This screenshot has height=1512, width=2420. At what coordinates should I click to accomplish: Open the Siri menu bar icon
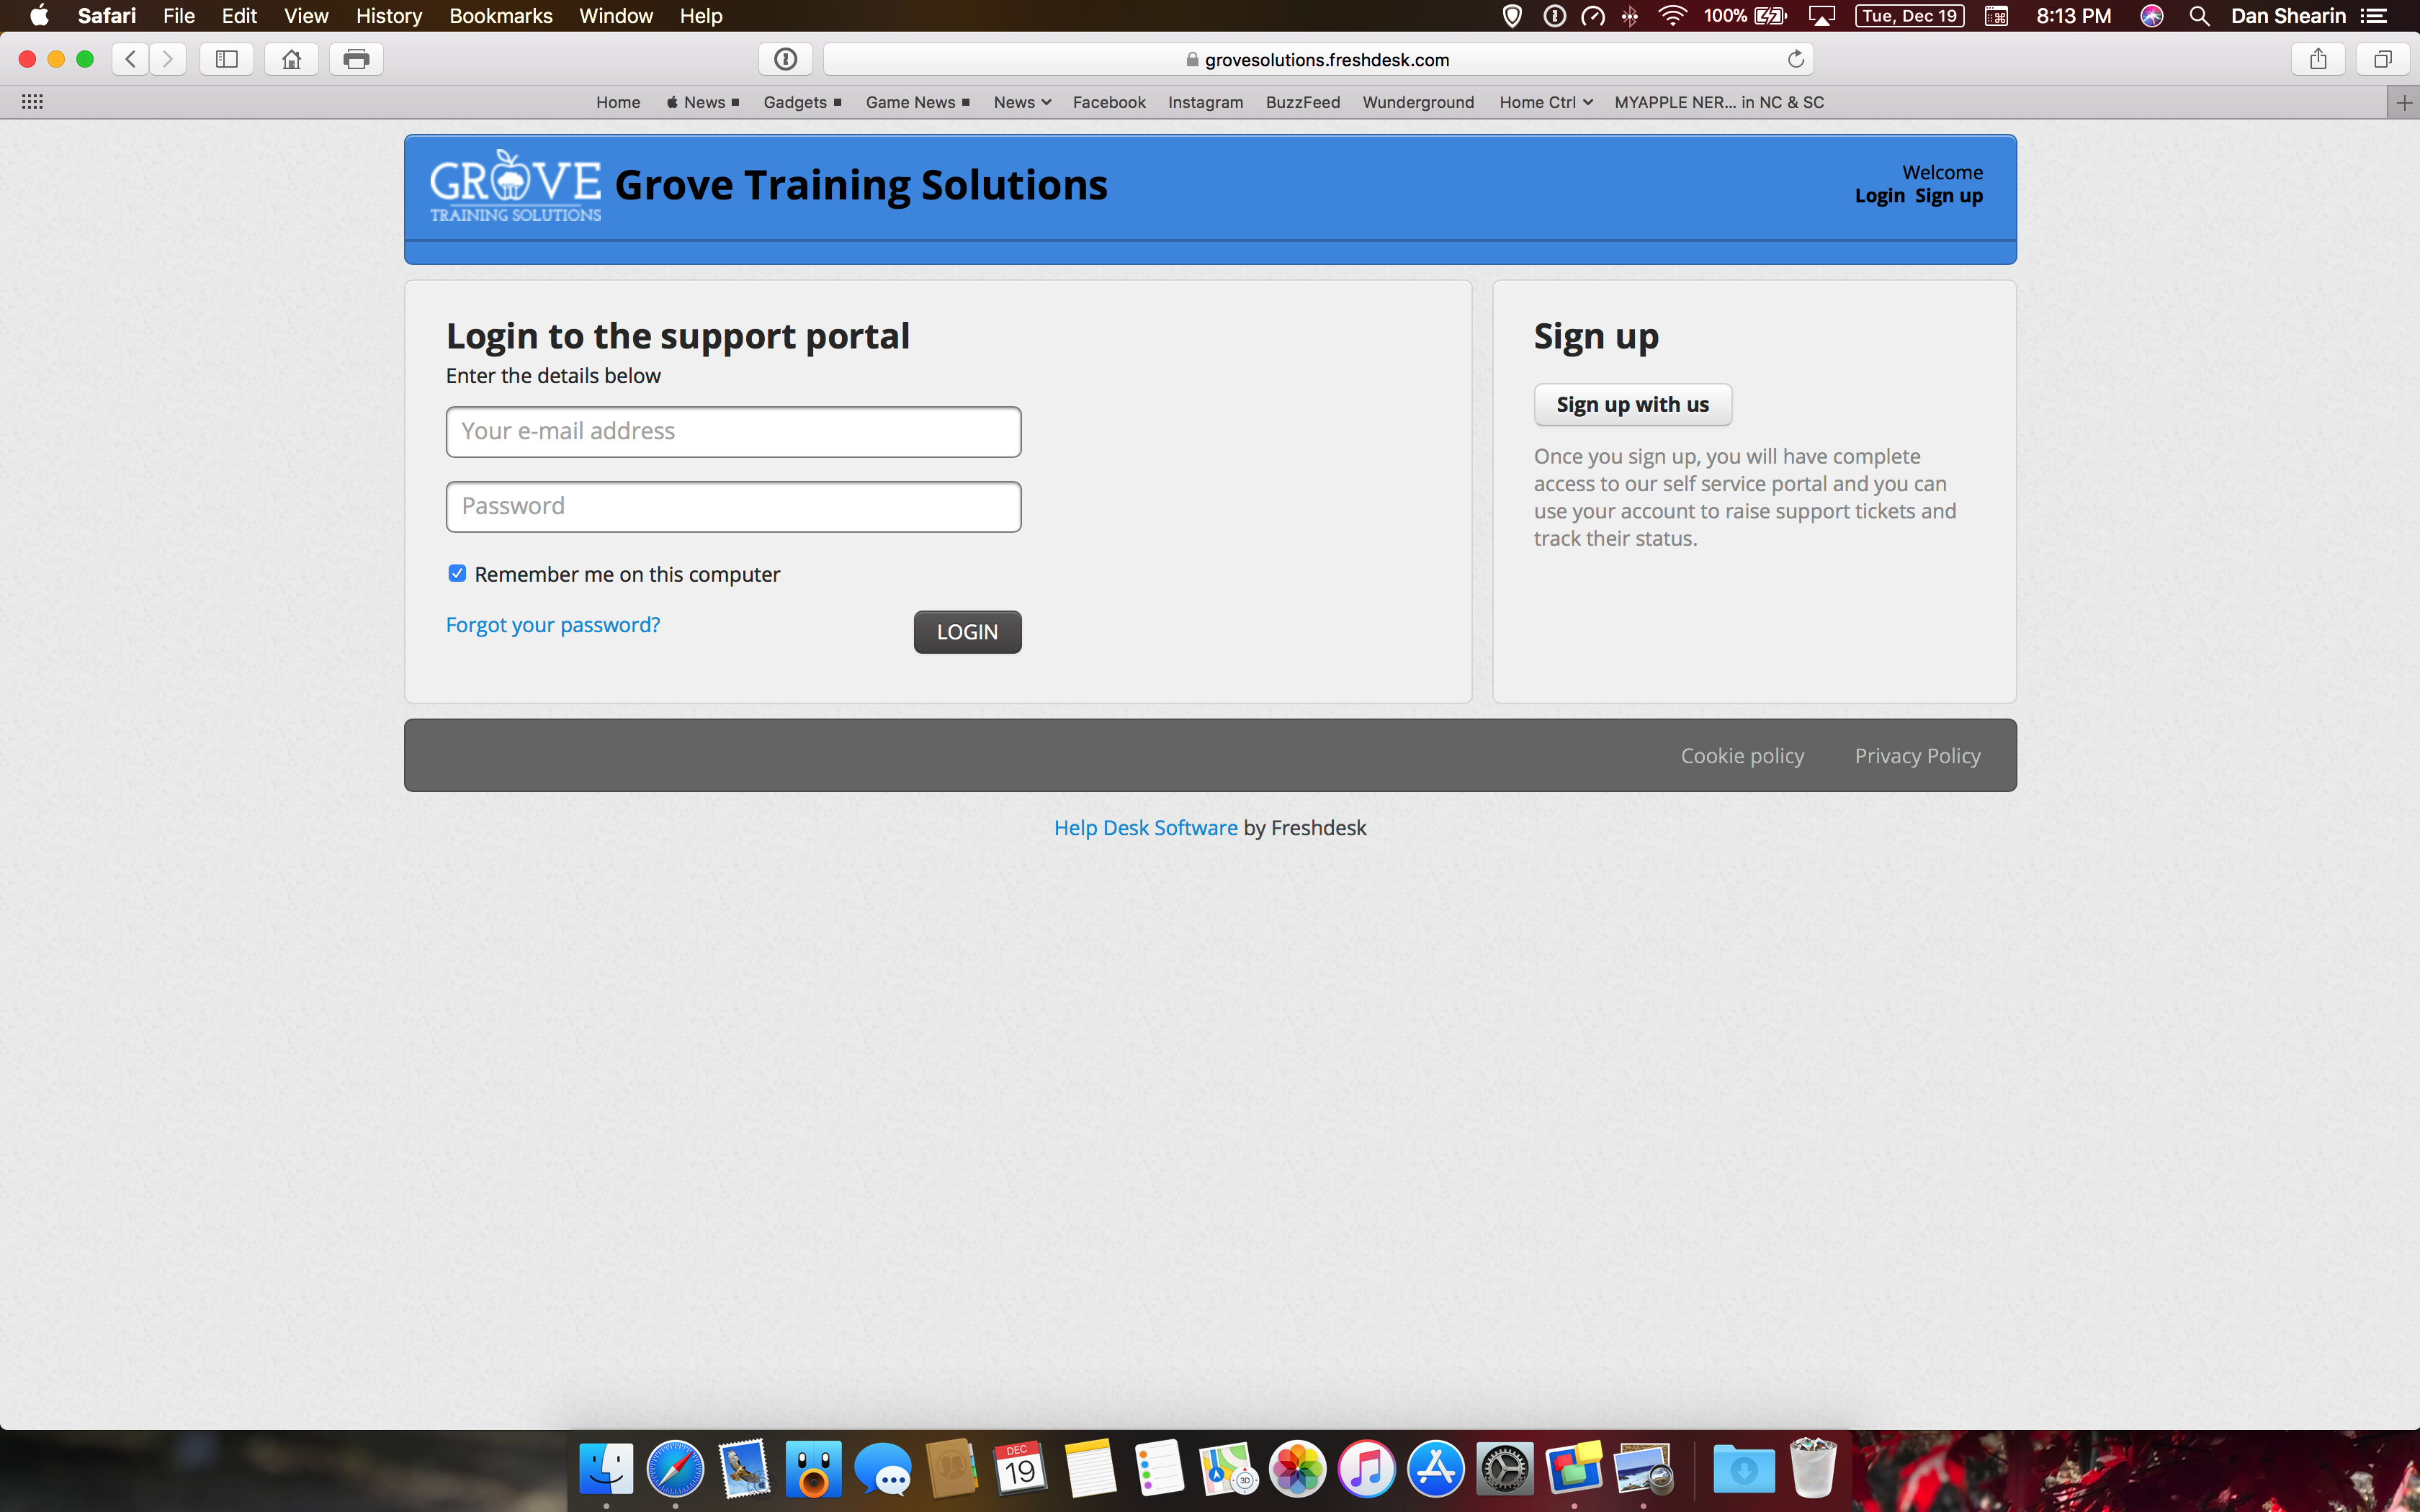[x=2152, y=16]
